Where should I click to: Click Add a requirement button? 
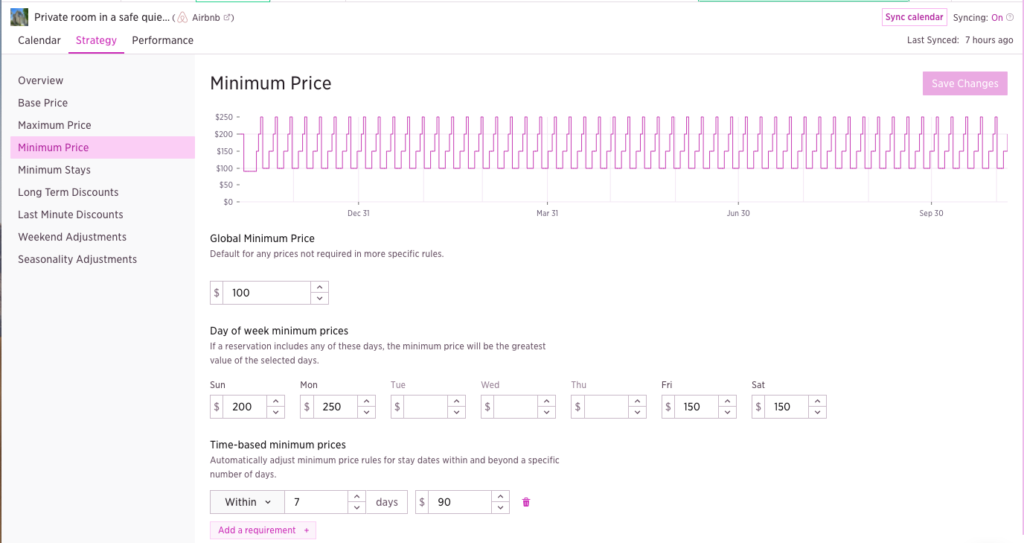pyautogui.click(x=263, y=530)
